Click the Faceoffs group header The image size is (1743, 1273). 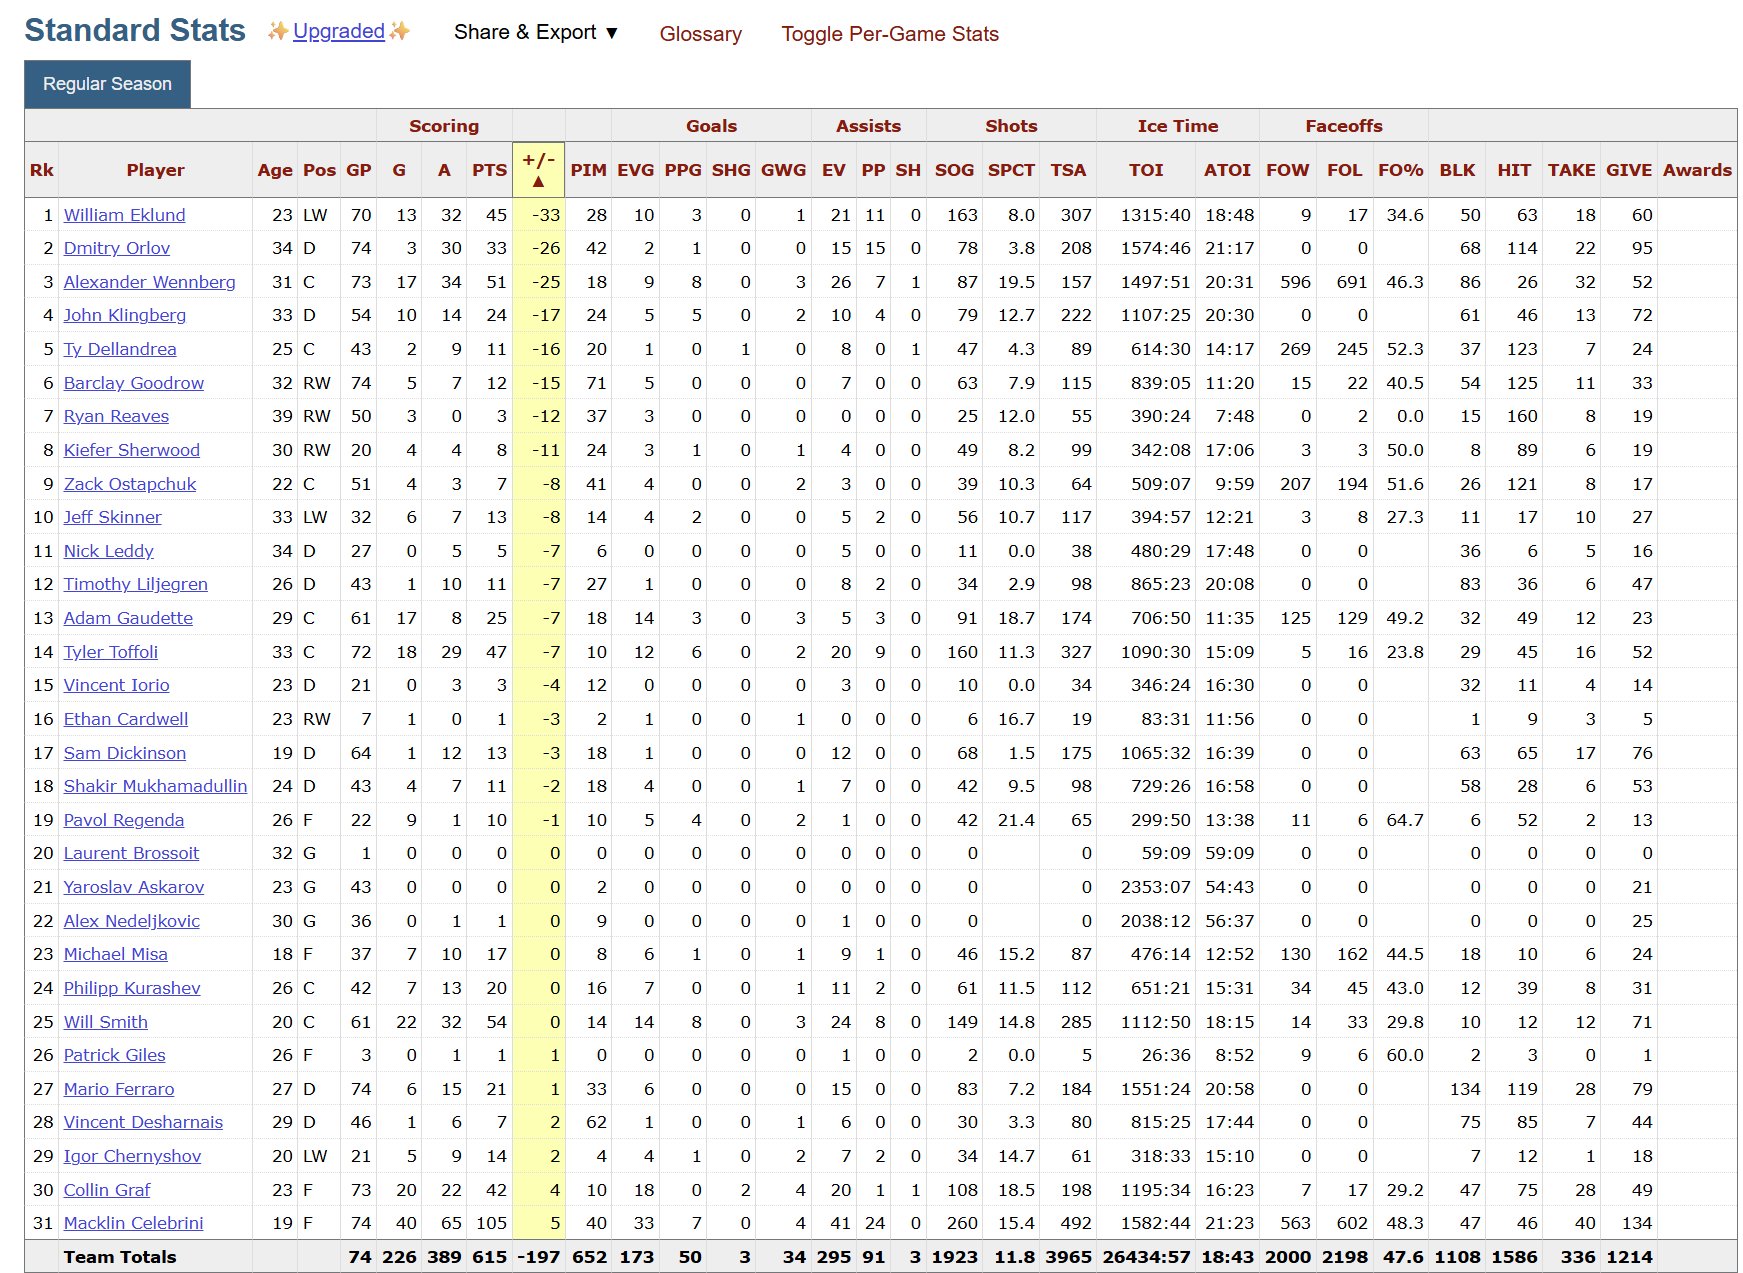click(x=1343, y=126)
